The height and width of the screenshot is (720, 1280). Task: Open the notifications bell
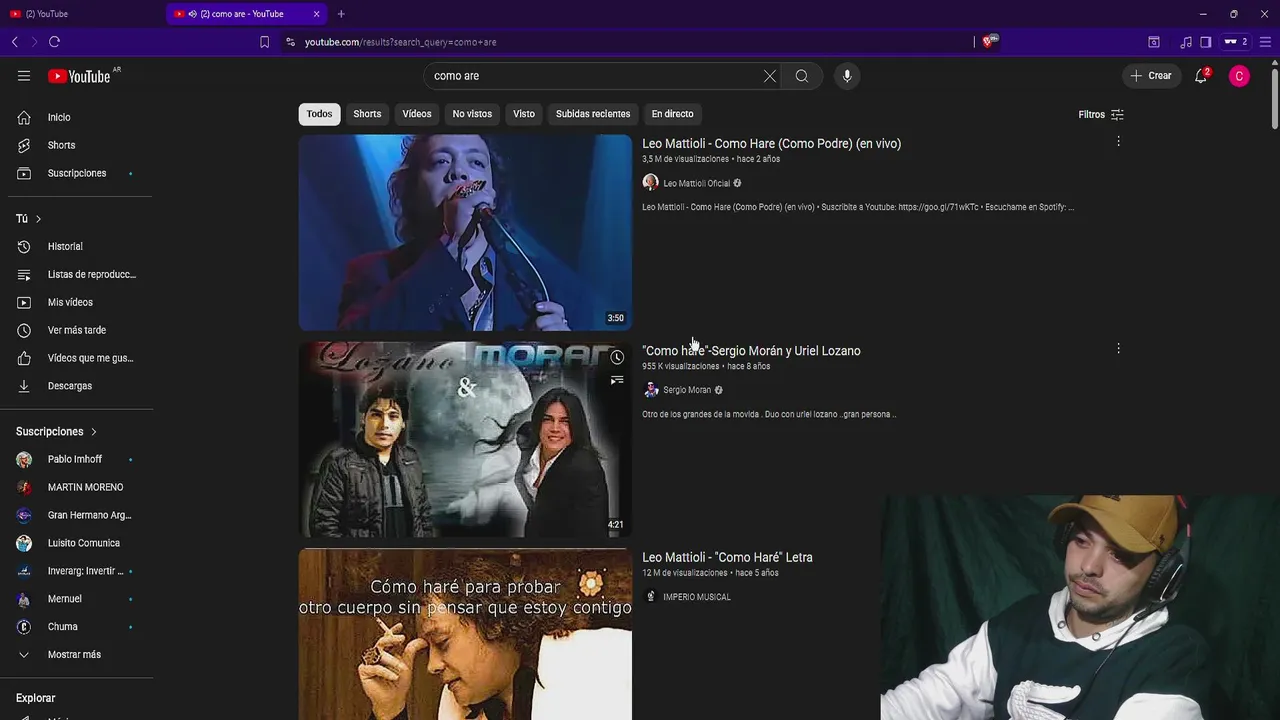tap(1201, 76)
